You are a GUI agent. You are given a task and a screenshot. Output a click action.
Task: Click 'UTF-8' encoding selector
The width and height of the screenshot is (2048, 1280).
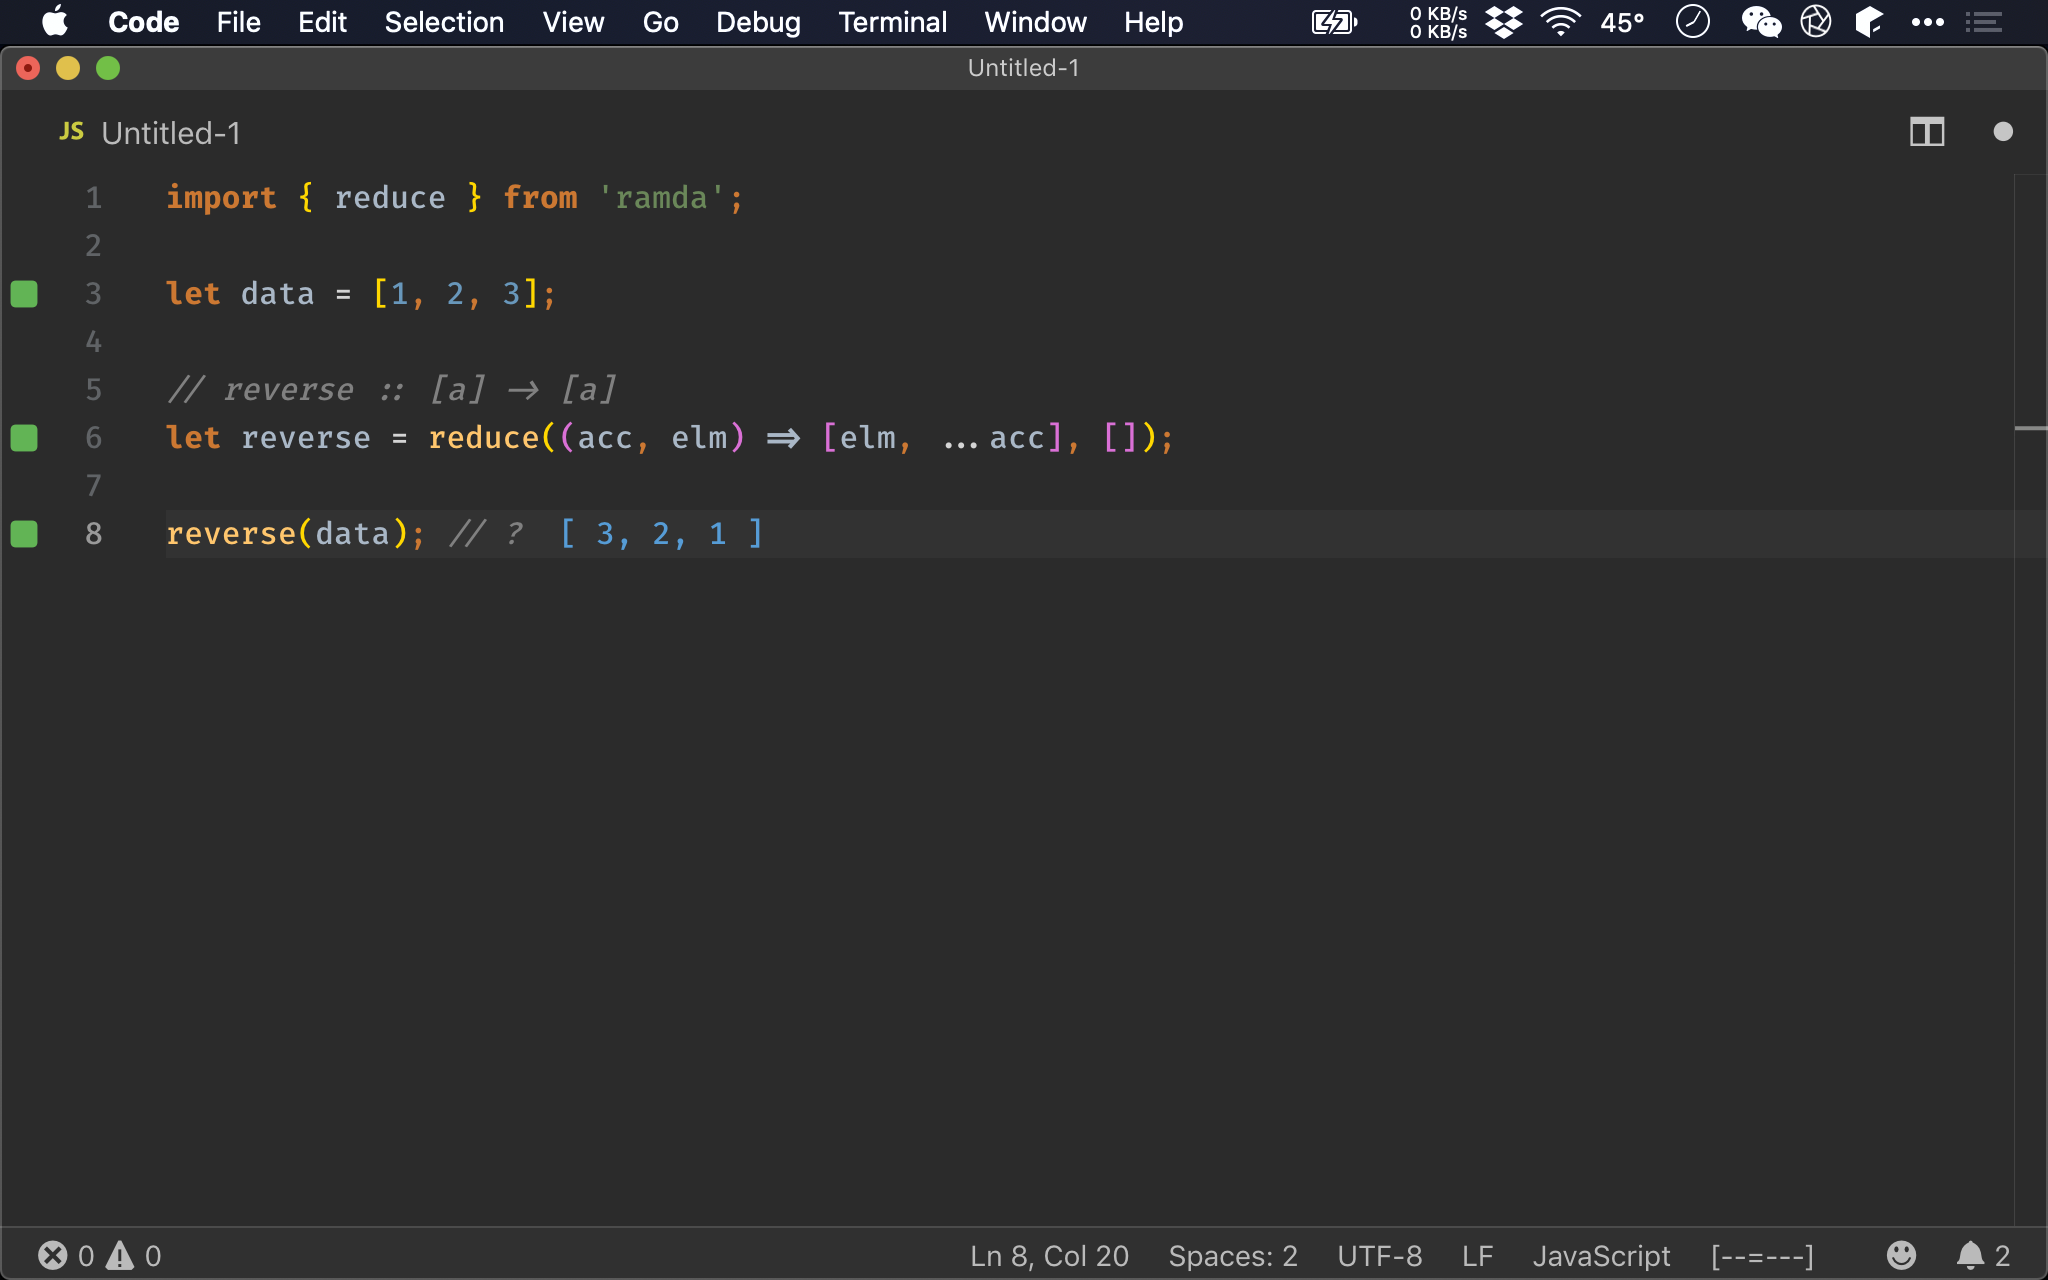[1380, 1255]
